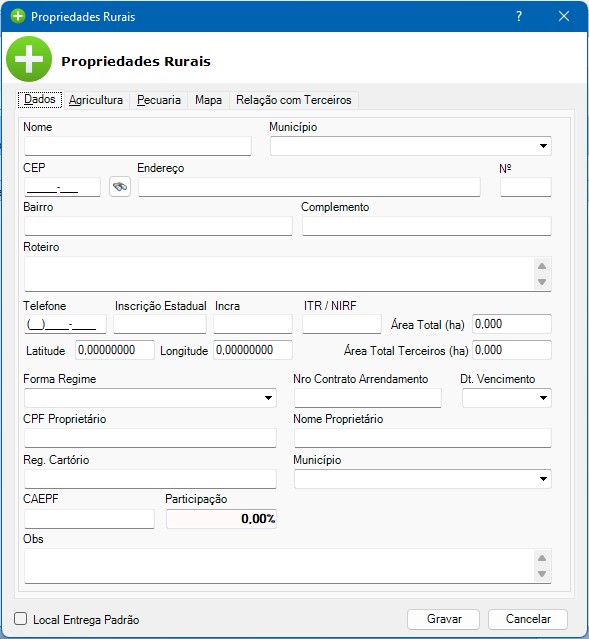The height and width of the screenshot is (639, 589).
Task: Click the Telefone input field
Action: tap(65, 324)
